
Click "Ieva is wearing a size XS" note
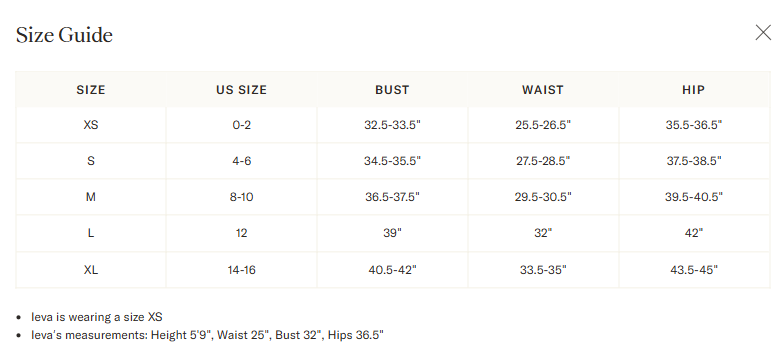[x=97, y=317]
